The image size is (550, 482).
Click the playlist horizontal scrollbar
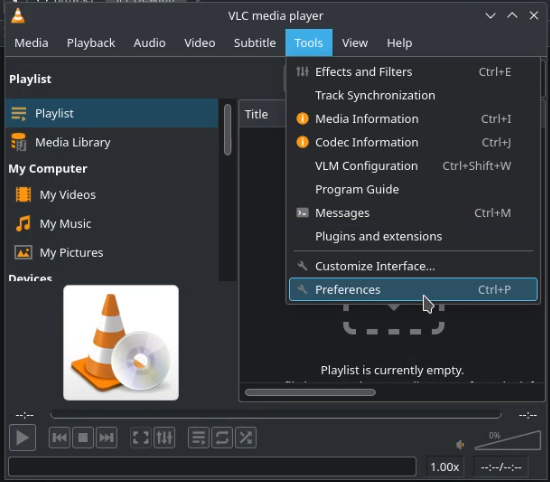click(310, 392)
